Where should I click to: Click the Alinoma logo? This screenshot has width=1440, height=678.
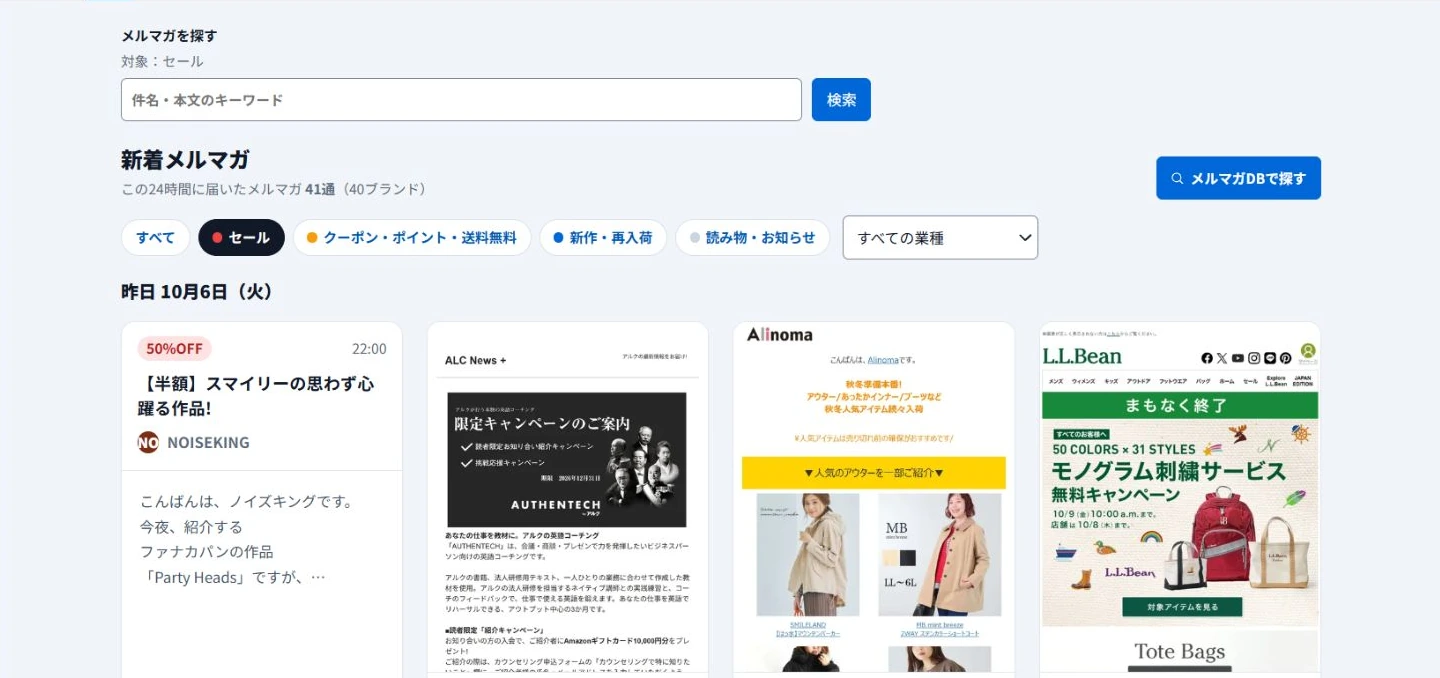pos(779,335)
